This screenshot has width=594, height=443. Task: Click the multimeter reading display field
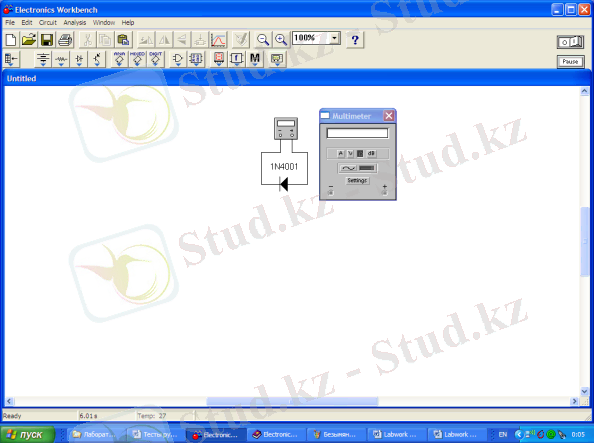pyautogui.click(x=357, y=133)
